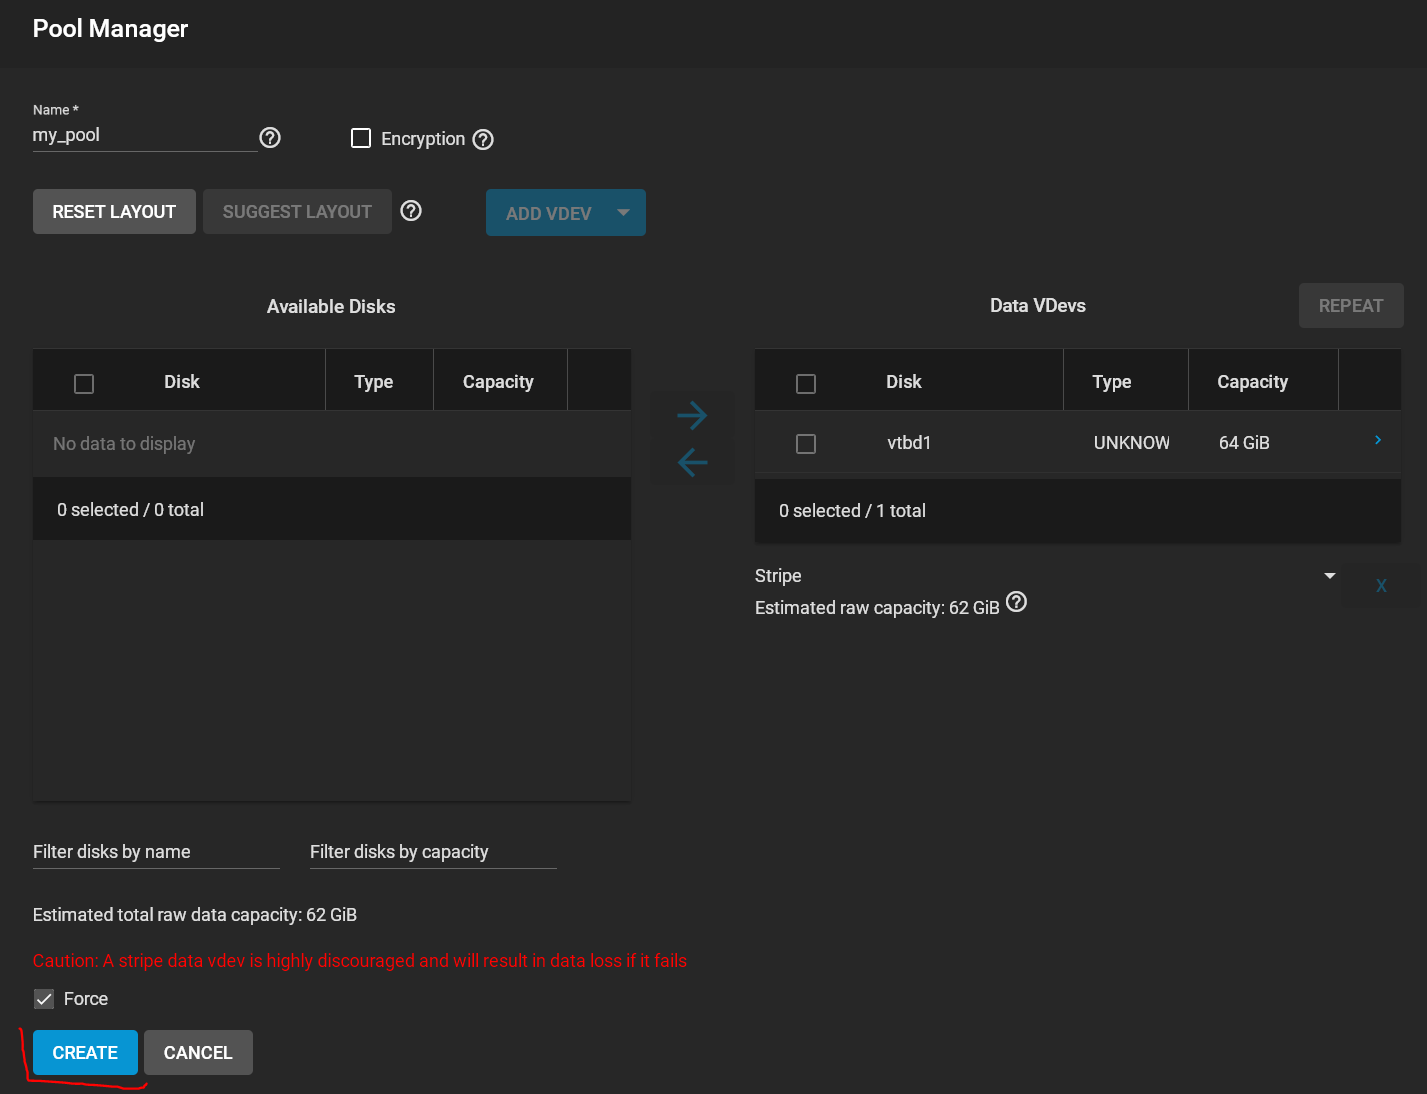The width and height of the screenshot is (1427, 1094).
Task: Select the vtbd1 disk checkbox
Action: 806,444
